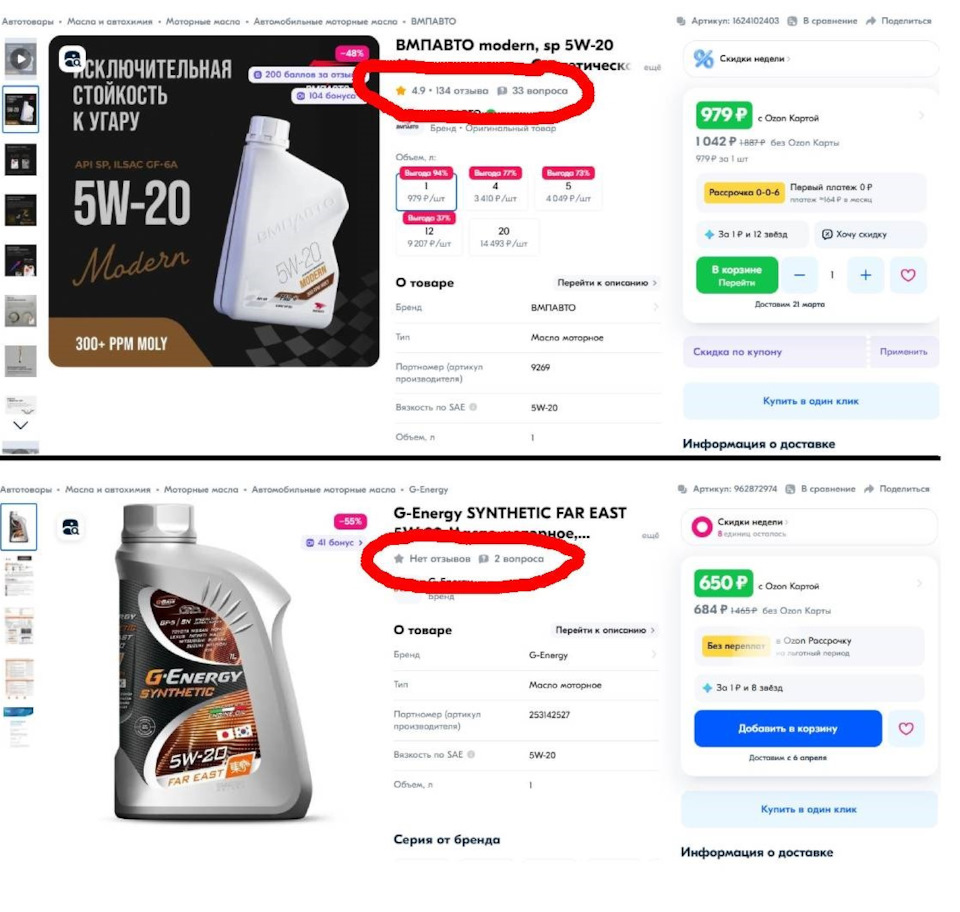Select the 4 liter volume option
The width and height of the screenshot is (960, 912).
495,191
